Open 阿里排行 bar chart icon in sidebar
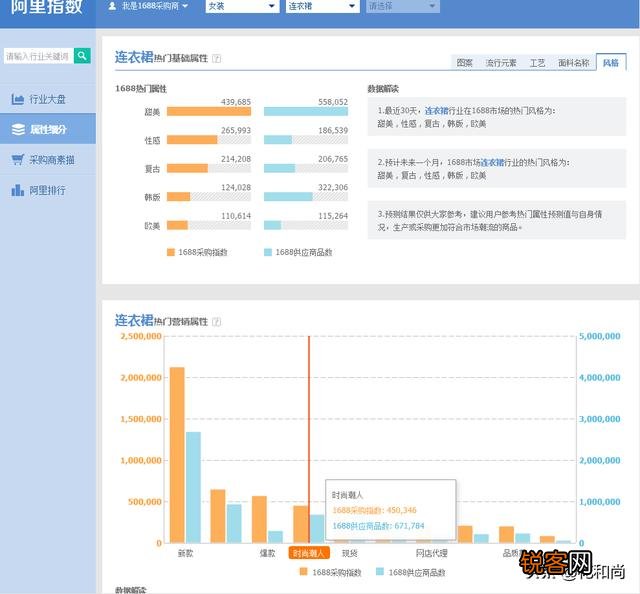This screenshot has height=594, width=640. pyautogui.click(x=18, y=190)
